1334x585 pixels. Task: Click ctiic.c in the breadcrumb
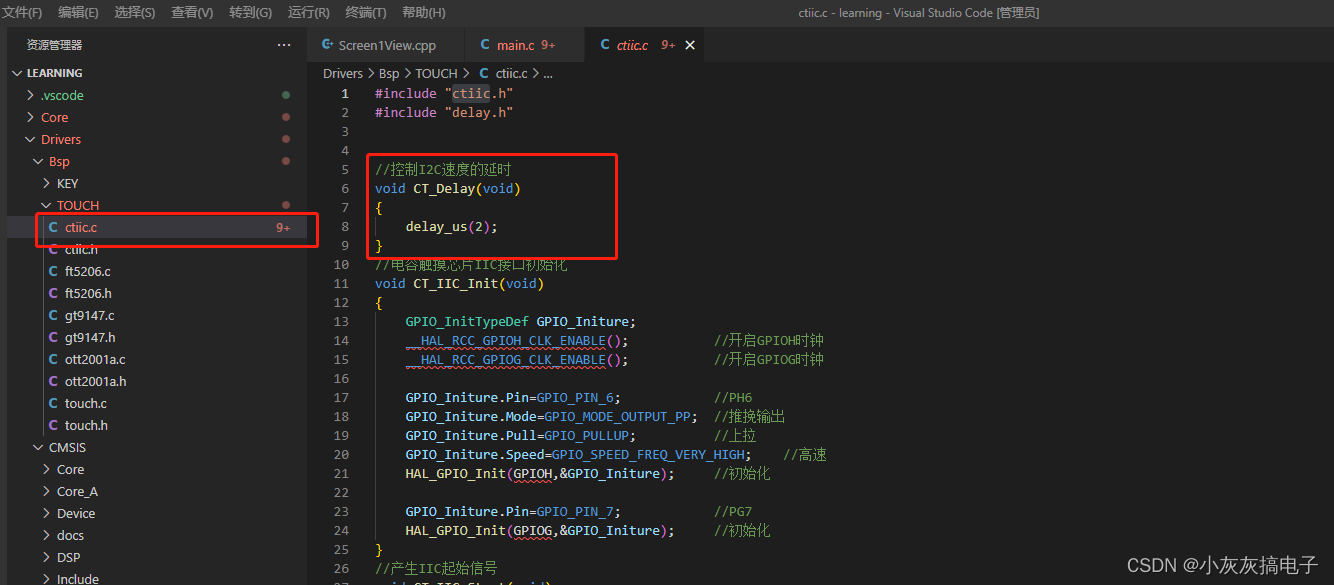(x=511, y=73)
